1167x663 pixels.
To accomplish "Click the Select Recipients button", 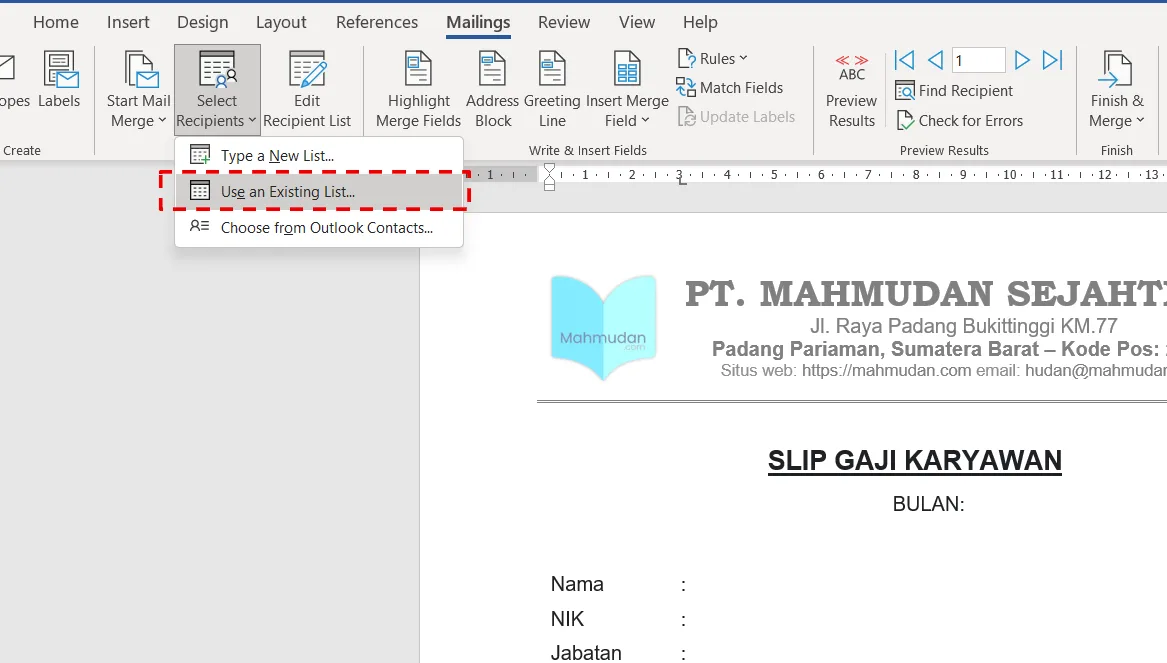I will pos(217,89).
